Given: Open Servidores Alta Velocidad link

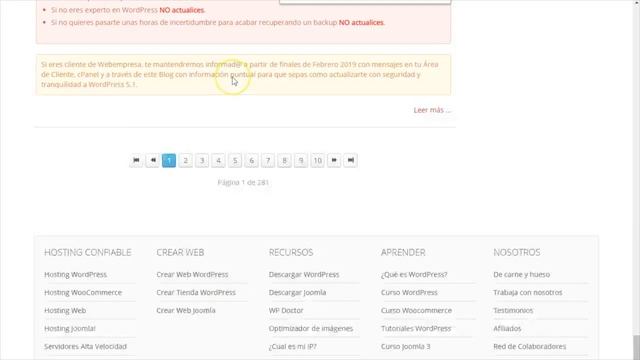Looking at the screenshot, I should pos(85,346).
